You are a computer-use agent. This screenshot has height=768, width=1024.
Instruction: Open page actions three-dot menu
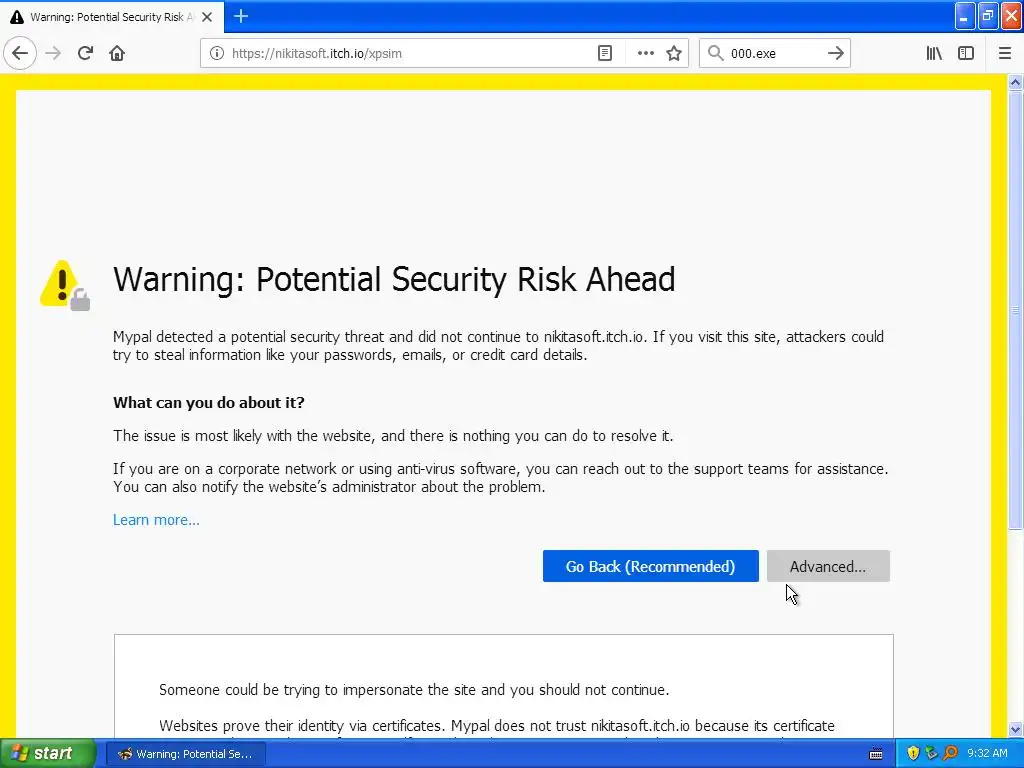[645, 54]
